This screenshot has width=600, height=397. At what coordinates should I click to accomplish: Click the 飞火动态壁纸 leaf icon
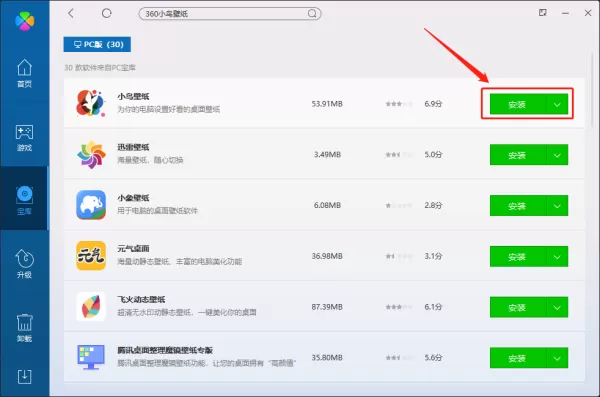91,307
